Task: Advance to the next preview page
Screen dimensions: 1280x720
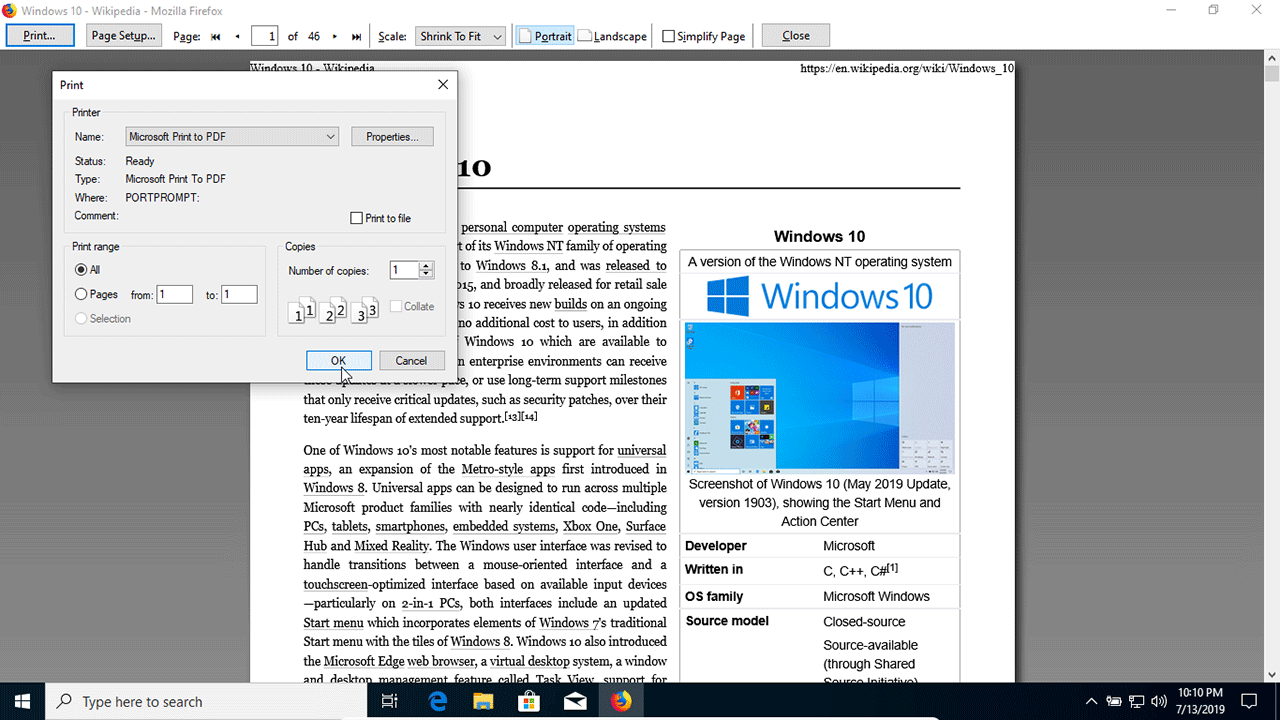Action: [334, 35]
